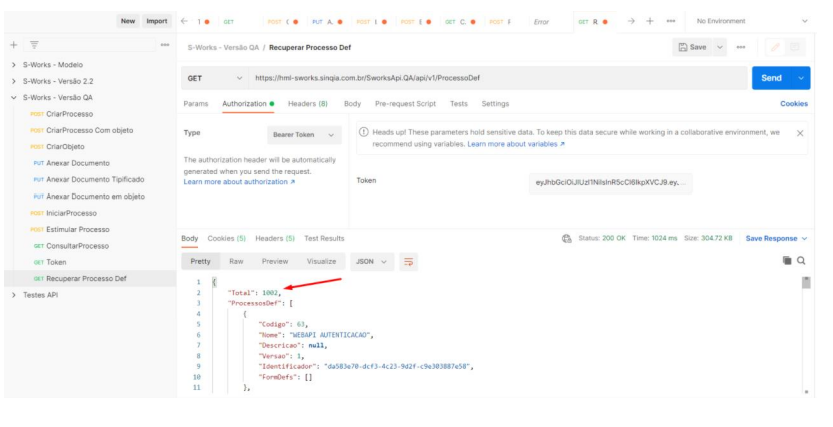
Task: Expand the Testes API collection
Action: click(14, 295)
